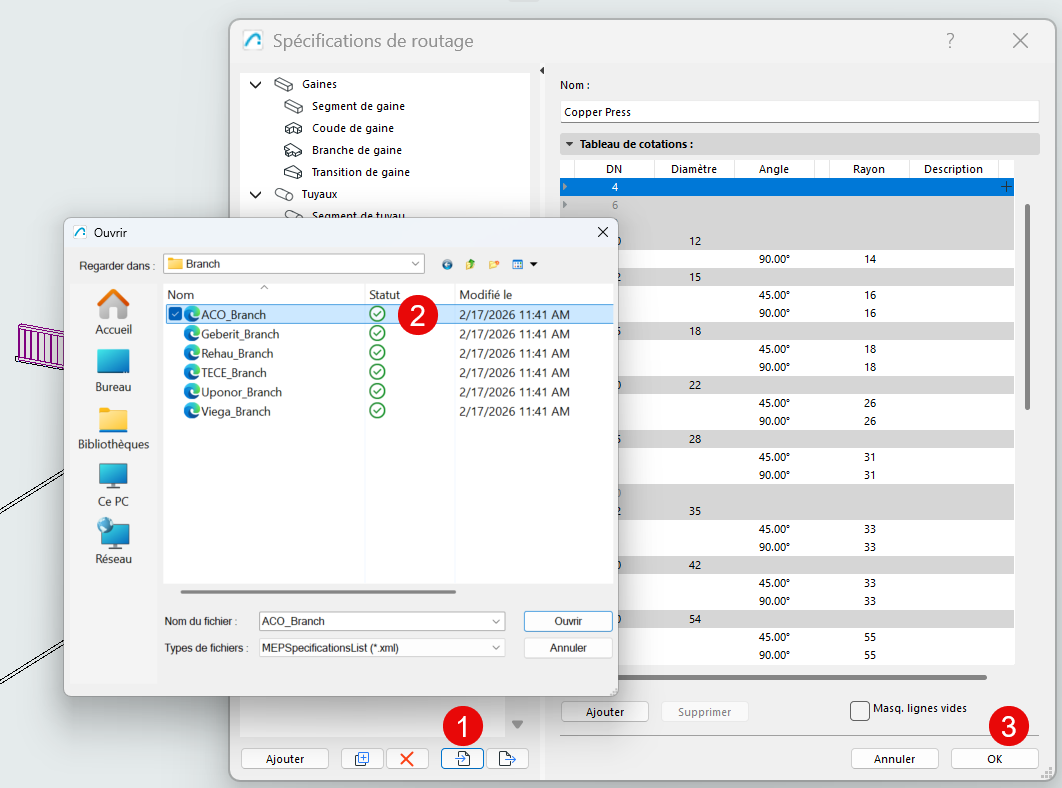The height and width of the screenshot is (788, 1062).
Task: Sort files by Nom column header
Action: [x=264, y=294]
